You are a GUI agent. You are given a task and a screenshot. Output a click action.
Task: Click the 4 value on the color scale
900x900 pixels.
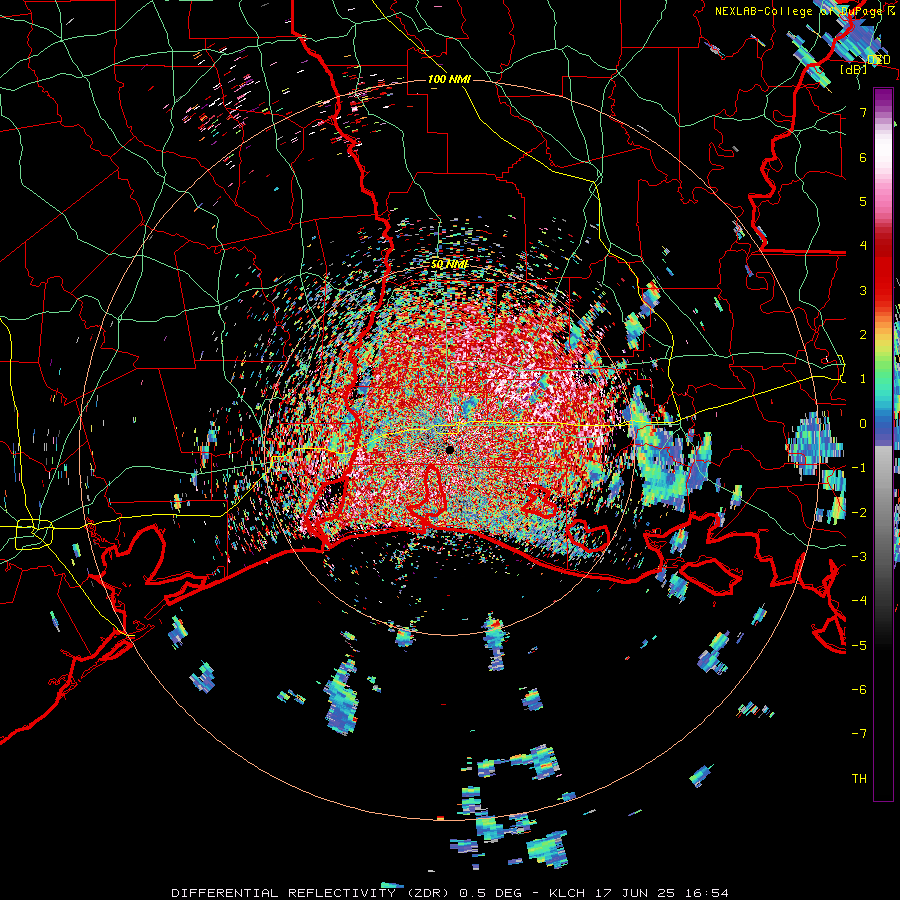click(x=863, y=246)
